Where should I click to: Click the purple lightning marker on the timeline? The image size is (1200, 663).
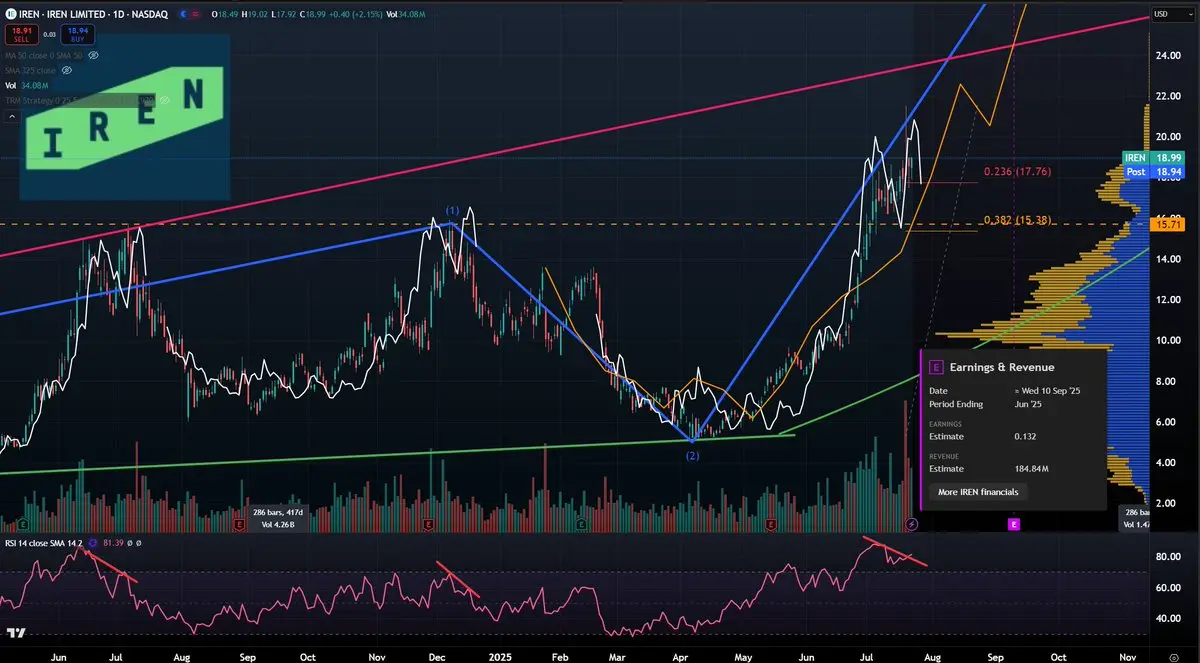(x=911, y=524)
